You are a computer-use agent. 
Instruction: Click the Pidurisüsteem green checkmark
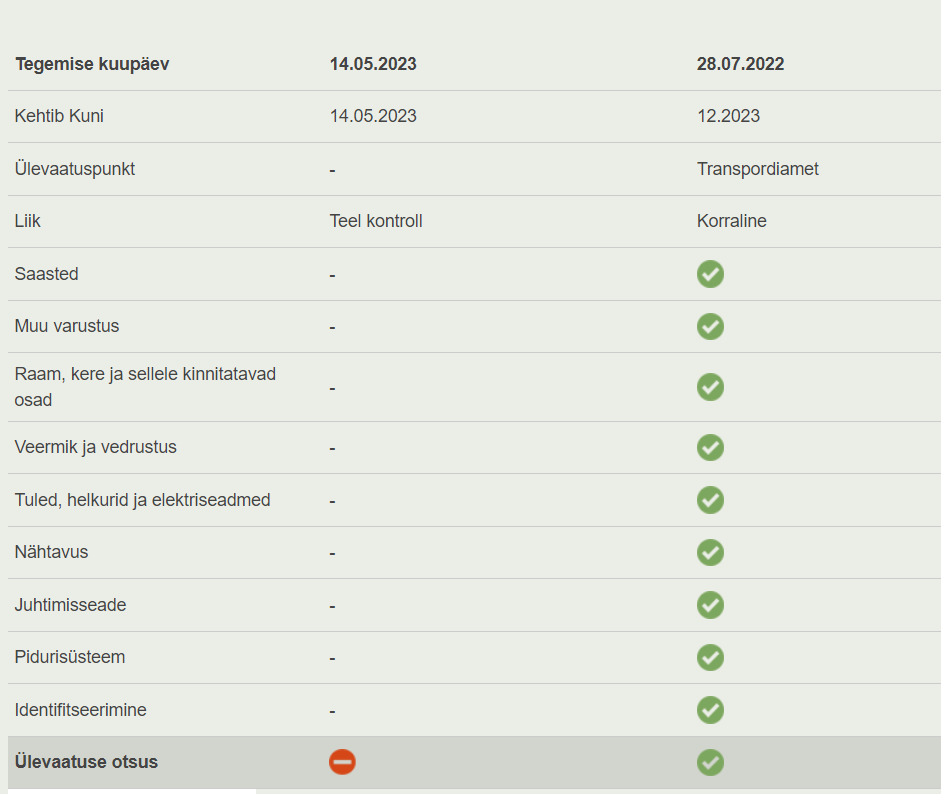[710, 657]
